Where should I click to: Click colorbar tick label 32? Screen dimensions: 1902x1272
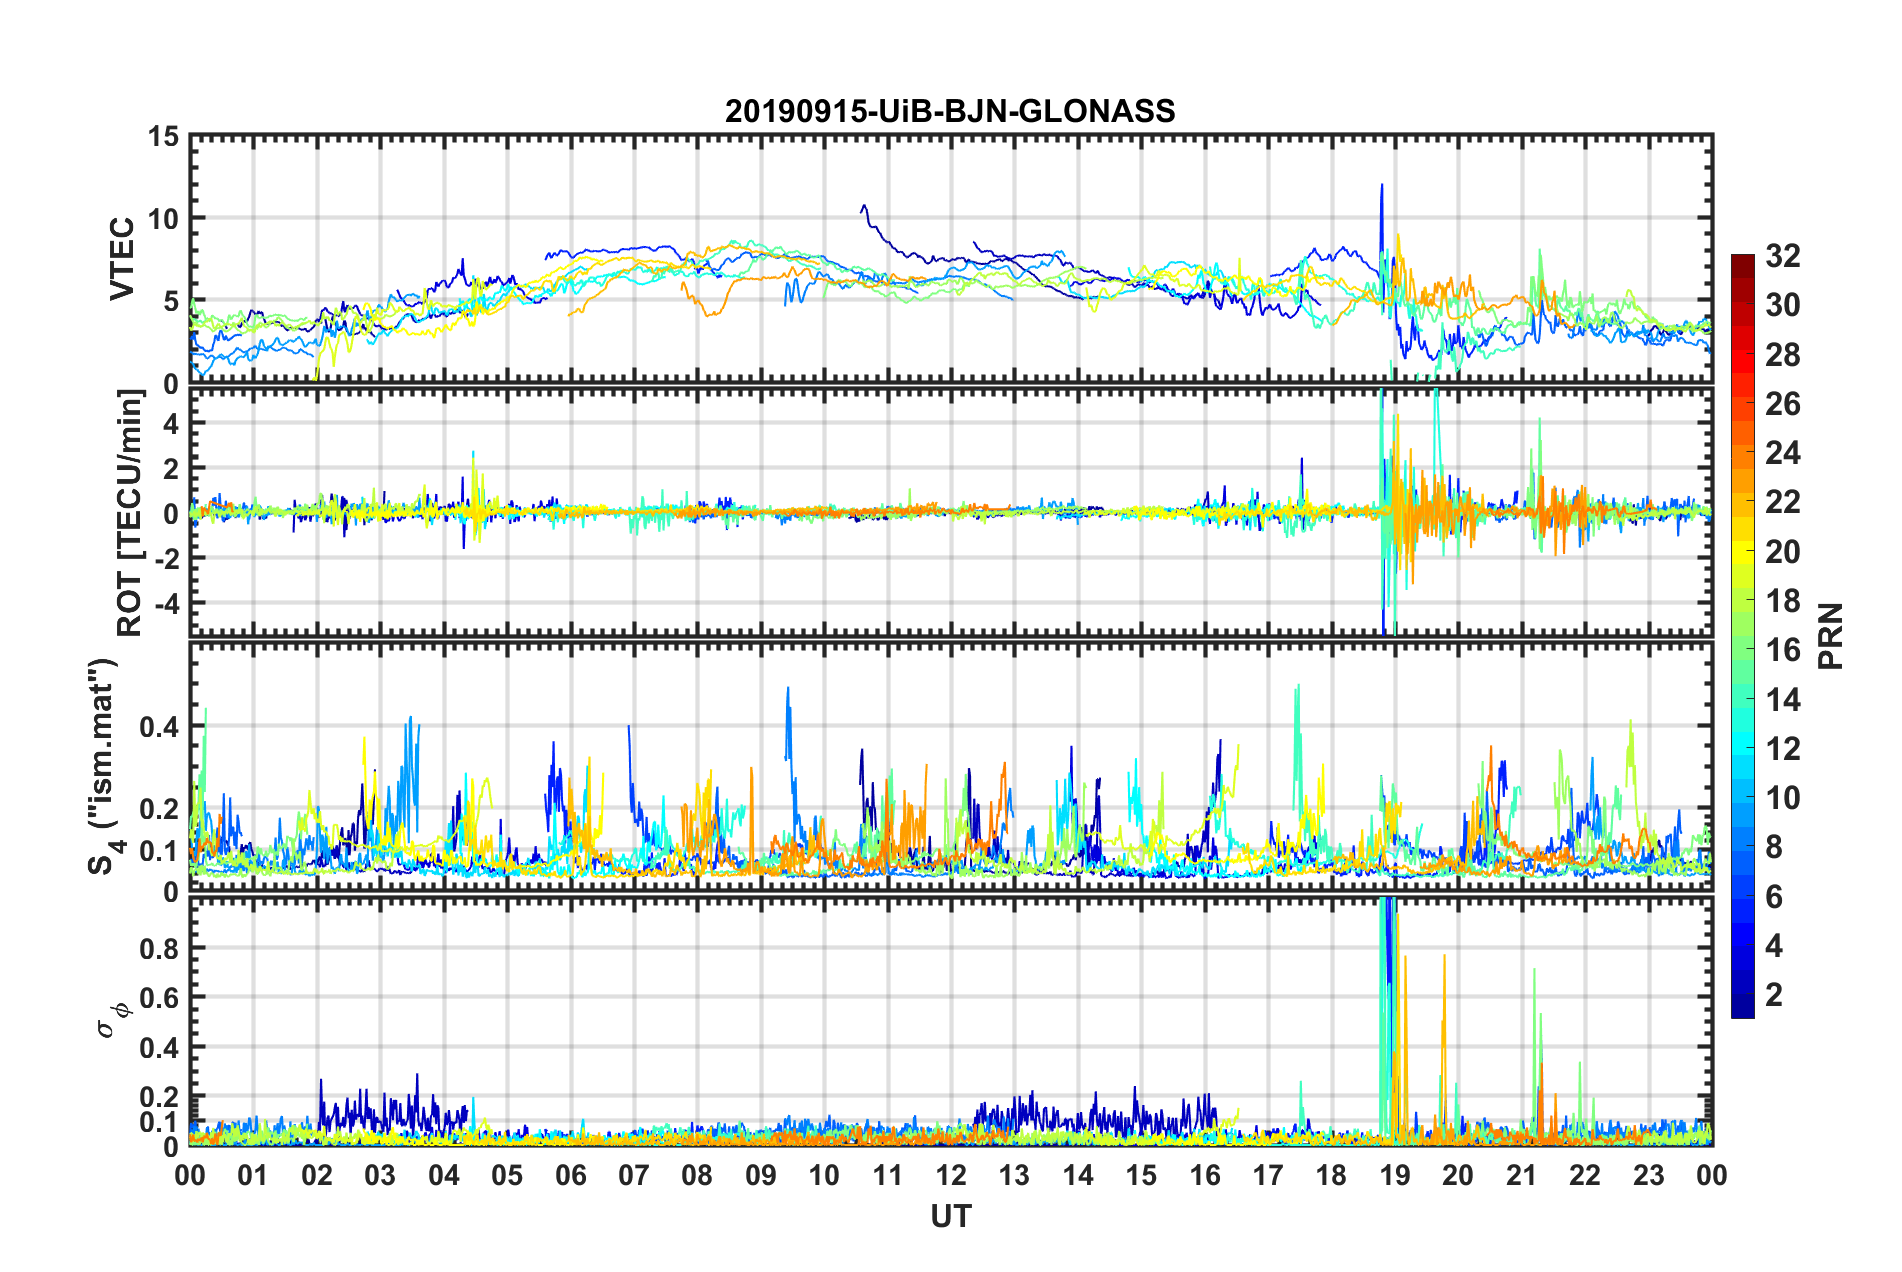(x=1783, y=256)
